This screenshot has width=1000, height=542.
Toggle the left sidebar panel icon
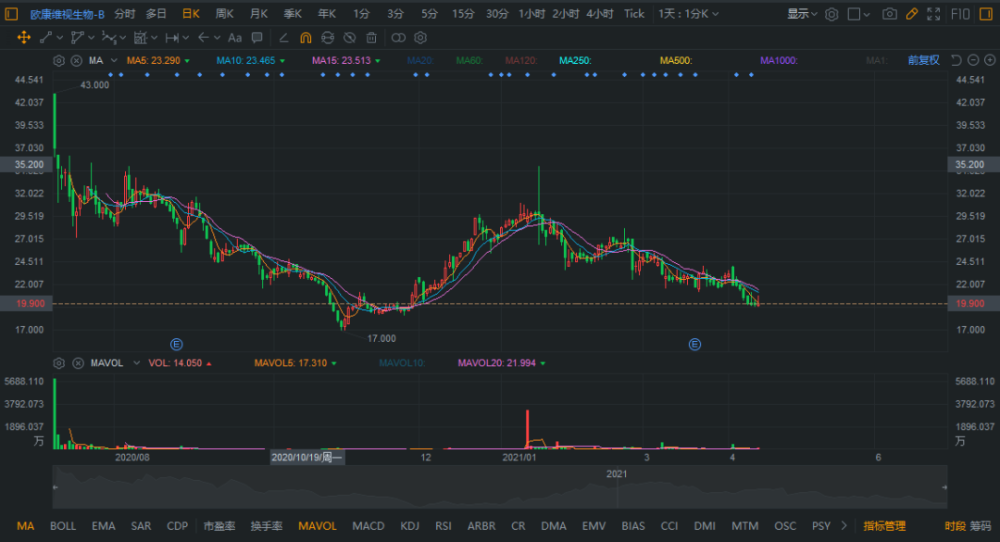(11, 13)
